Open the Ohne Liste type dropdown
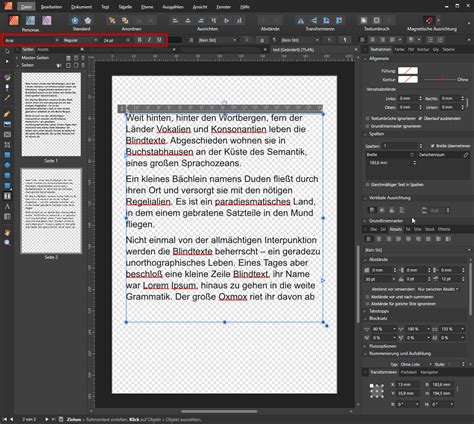 tap(416, 364)
